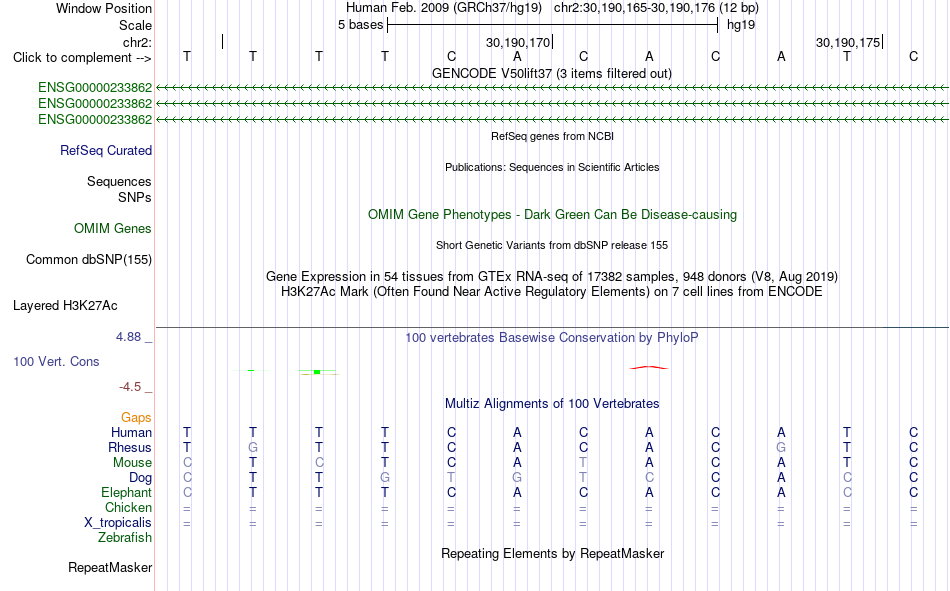This screenshot has width=950, height=591.
Task: Select the Rhesus species label
Action: click(130, 447)
